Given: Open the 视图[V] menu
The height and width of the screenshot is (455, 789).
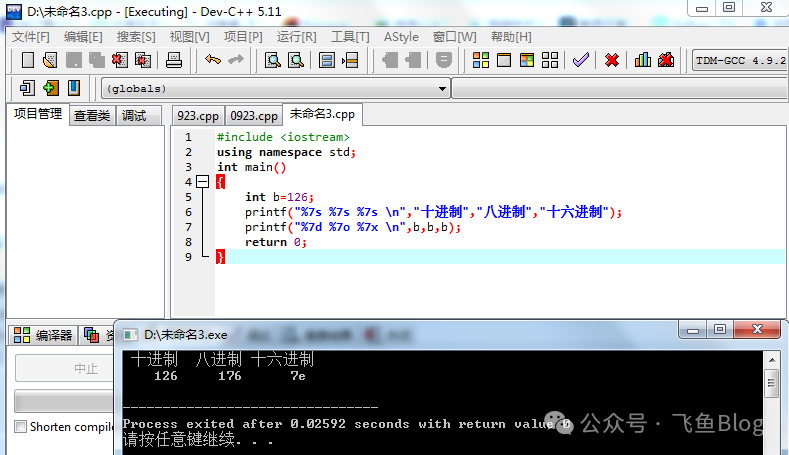Looking at the screenshot, I should pos(189,37).
